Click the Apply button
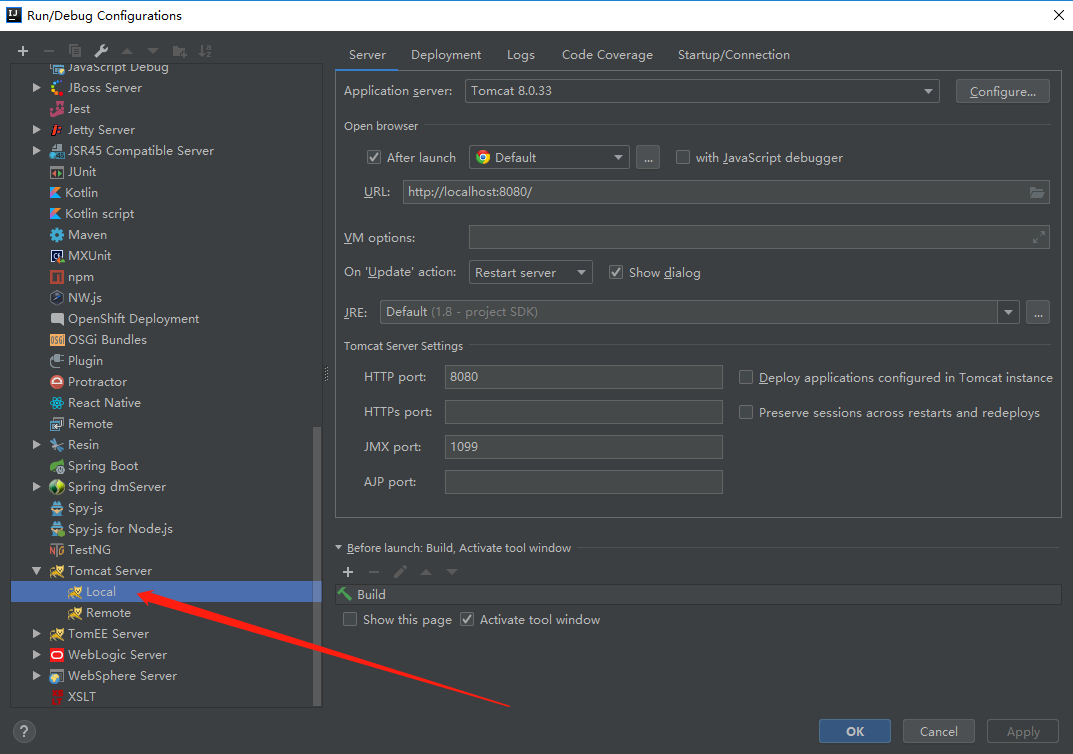The width and height of the screenshot is (1073, 754). click(1022, 731)
